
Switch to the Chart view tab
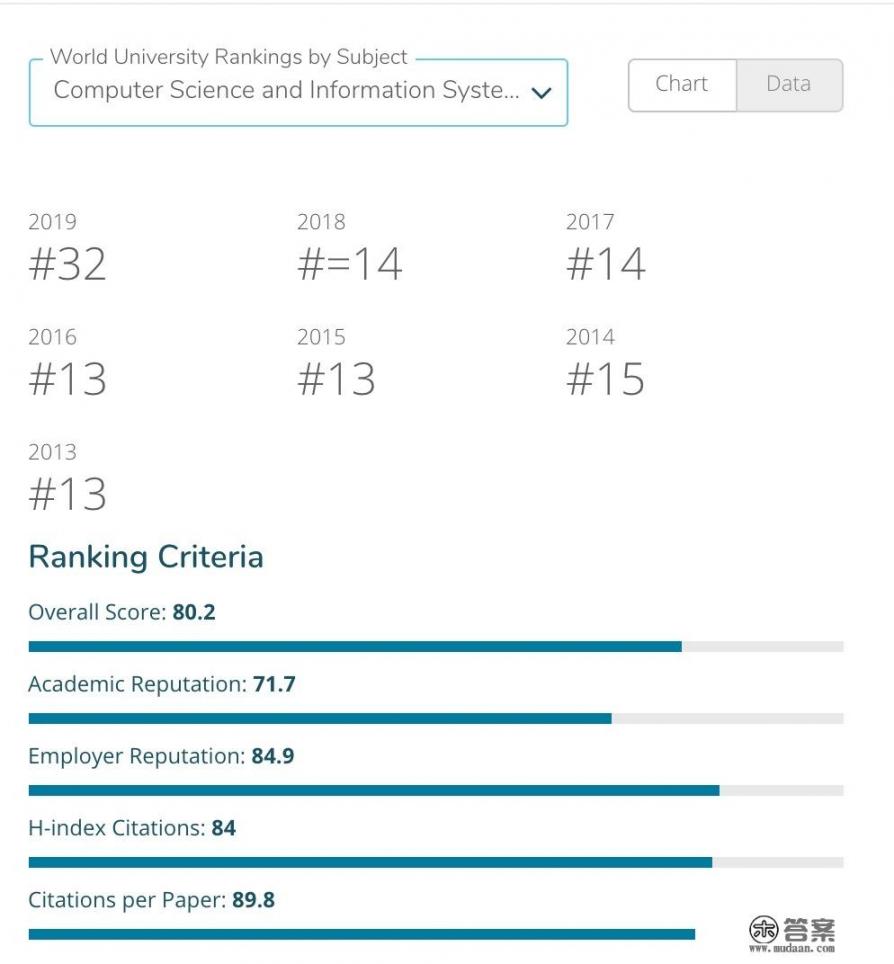tap(682, 85)
